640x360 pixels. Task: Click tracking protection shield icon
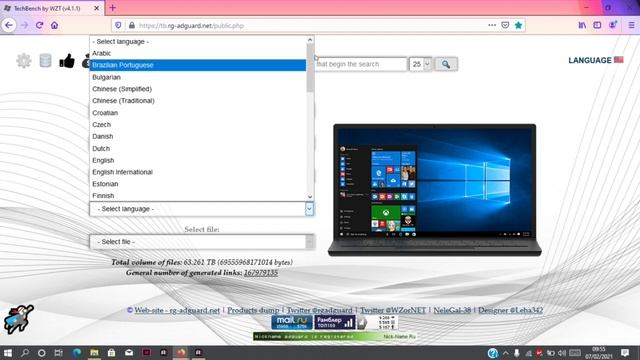click(118, 25)
